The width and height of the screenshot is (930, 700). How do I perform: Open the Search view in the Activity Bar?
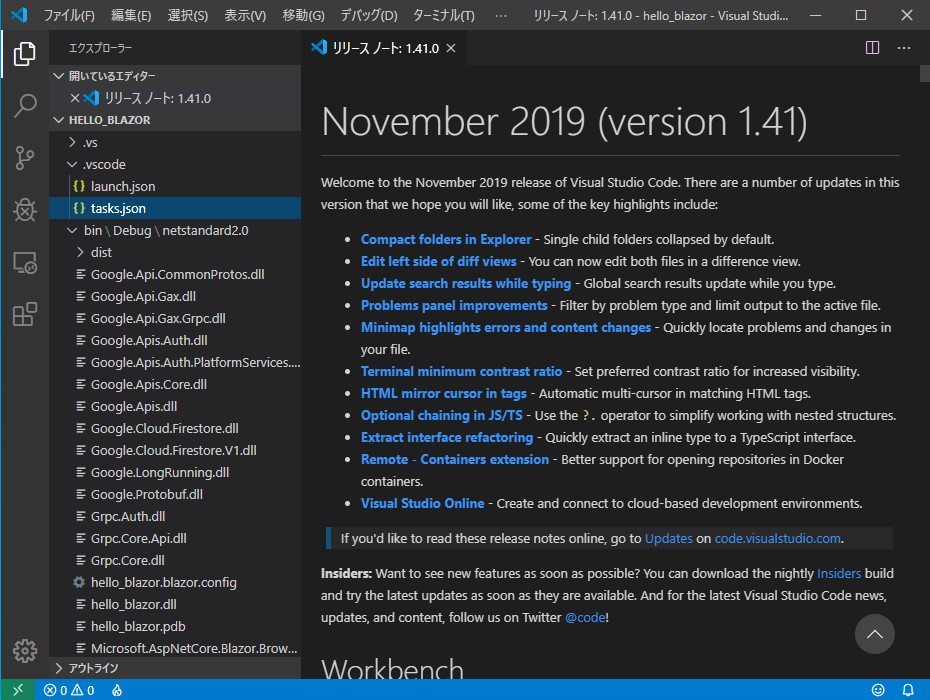point(24,105)
